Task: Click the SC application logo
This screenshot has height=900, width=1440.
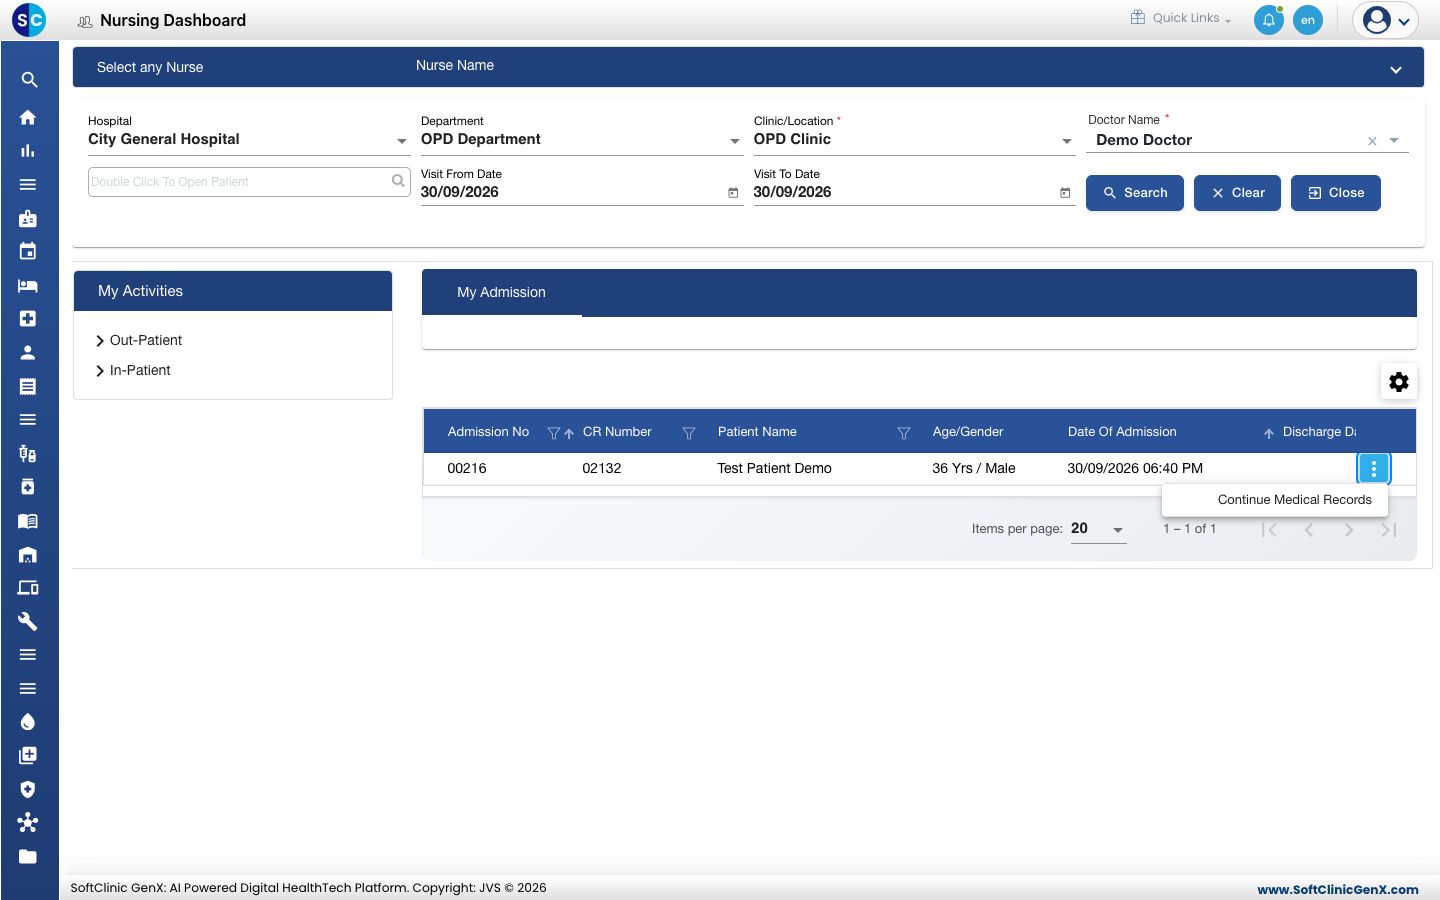Action: coord(29,20)
